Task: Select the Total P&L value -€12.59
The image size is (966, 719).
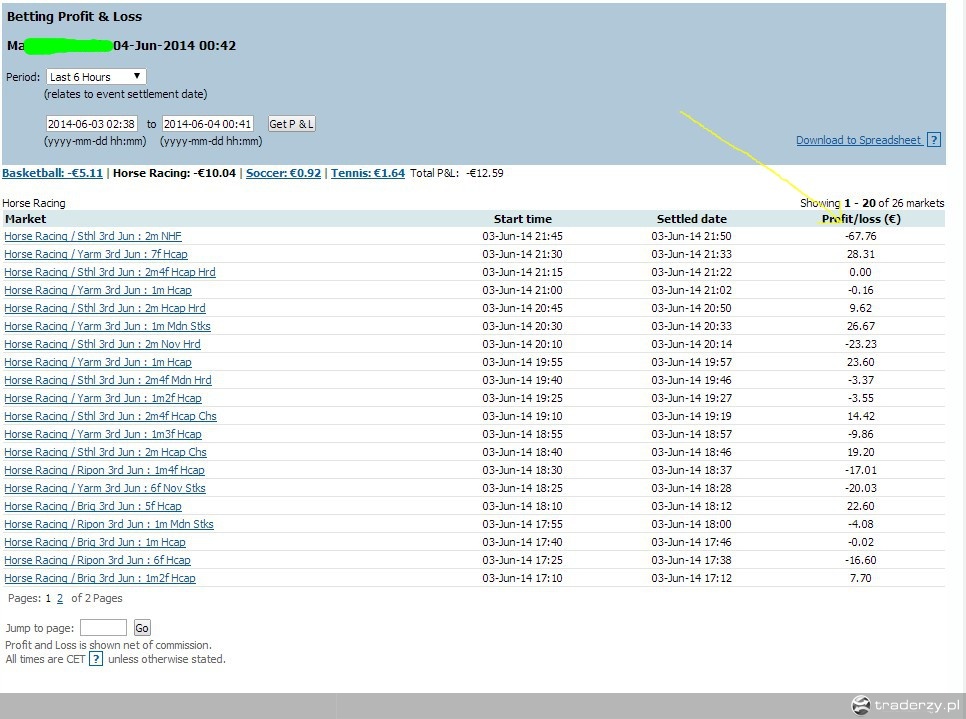Action: pos(484,173)
